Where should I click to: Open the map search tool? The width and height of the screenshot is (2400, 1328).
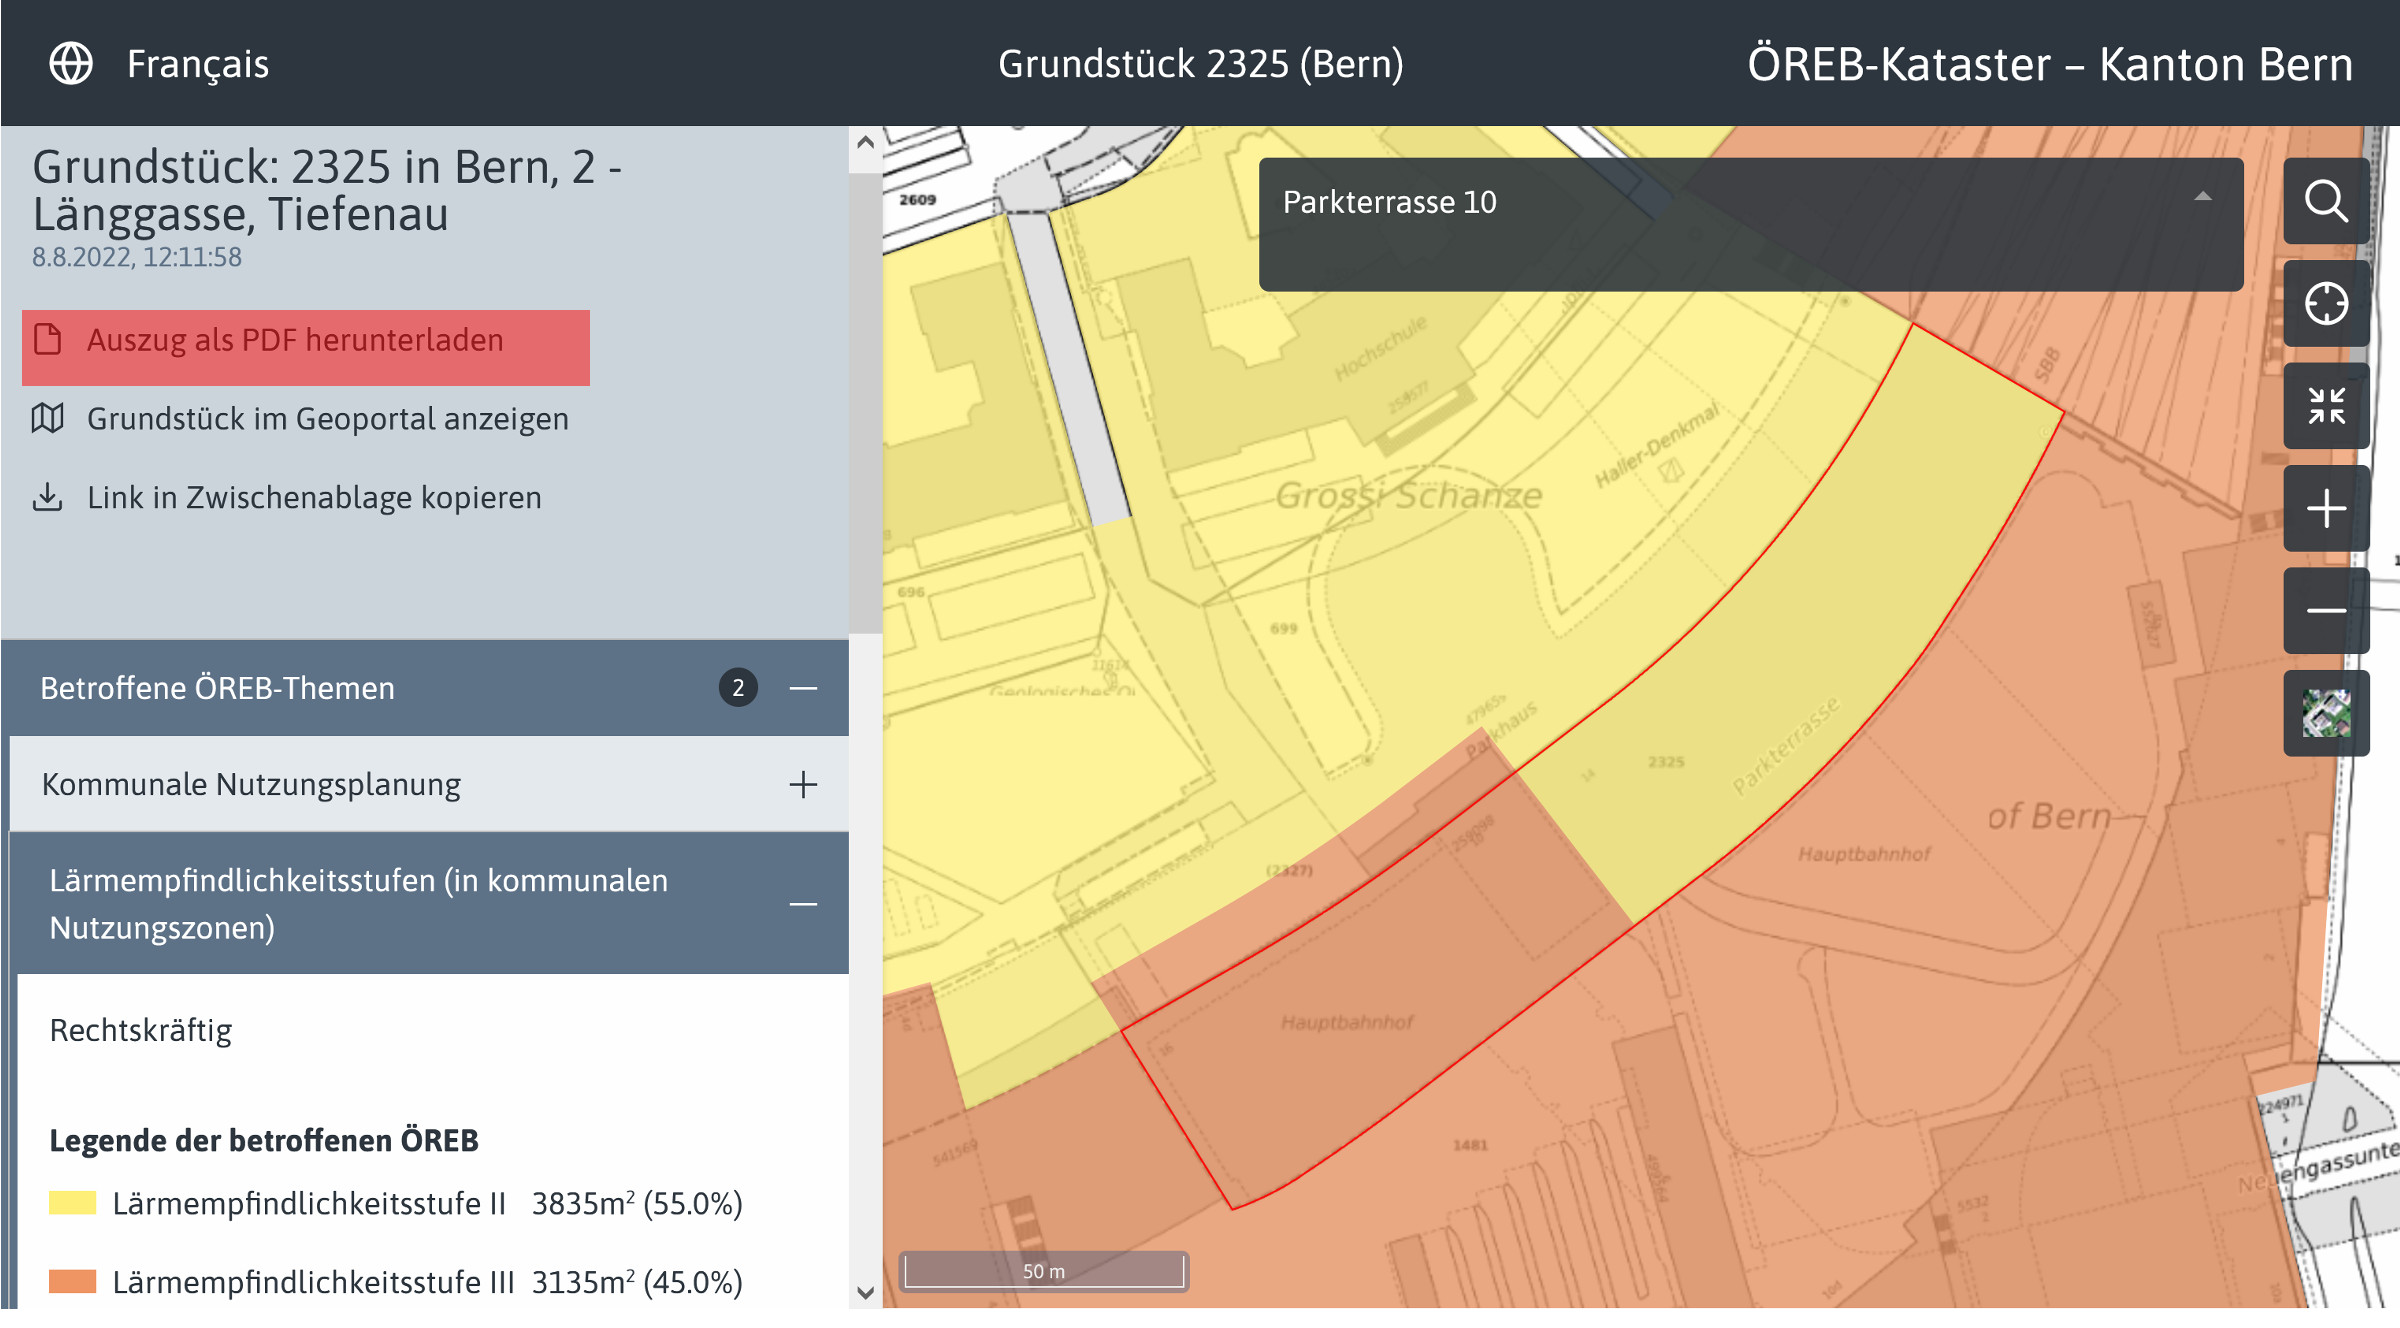pos(2326,201)
